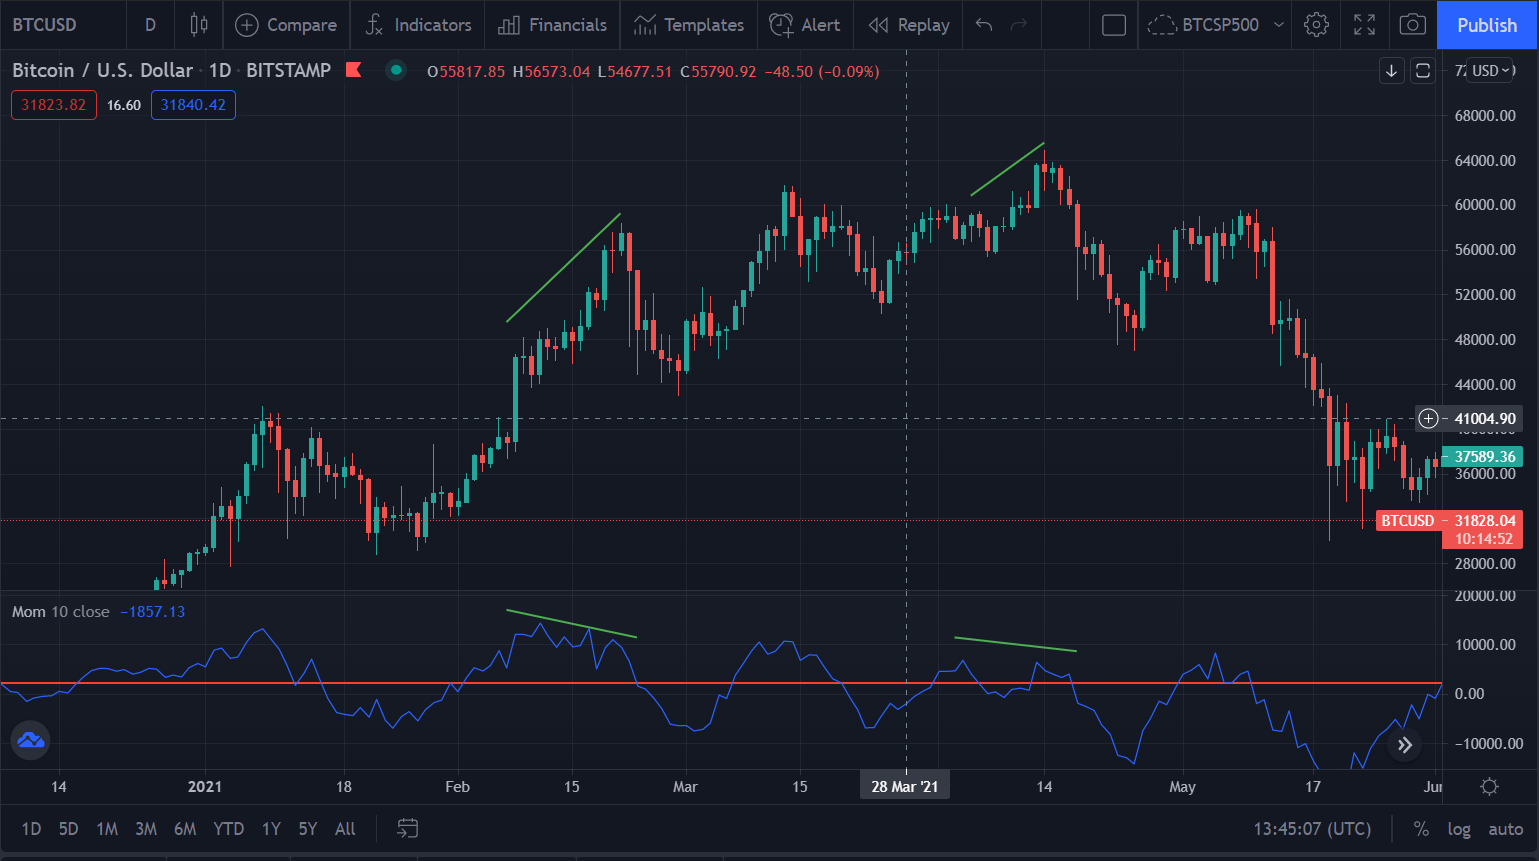Open time axis settings gear
Screen dimensions: 1539x861
1489,787
